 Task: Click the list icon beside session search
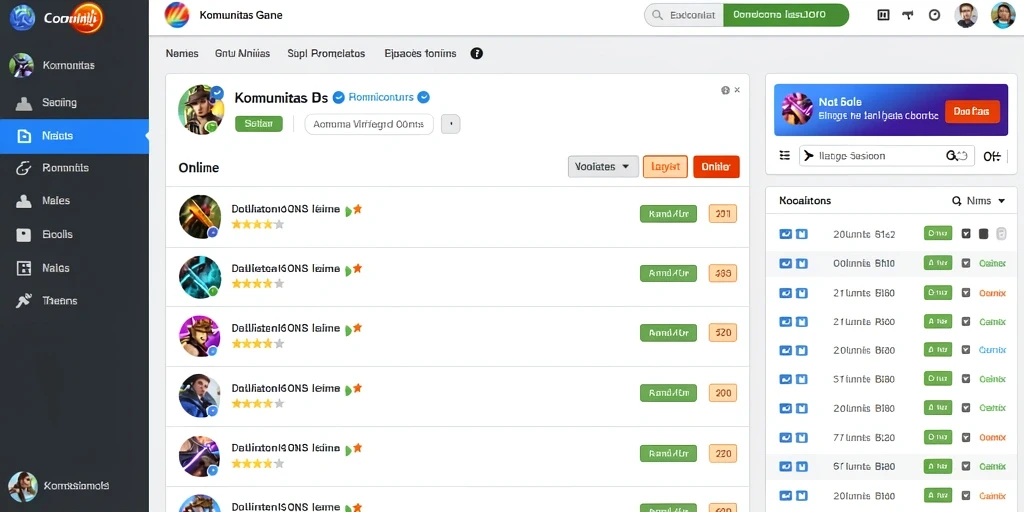click(x=784, y=155)
